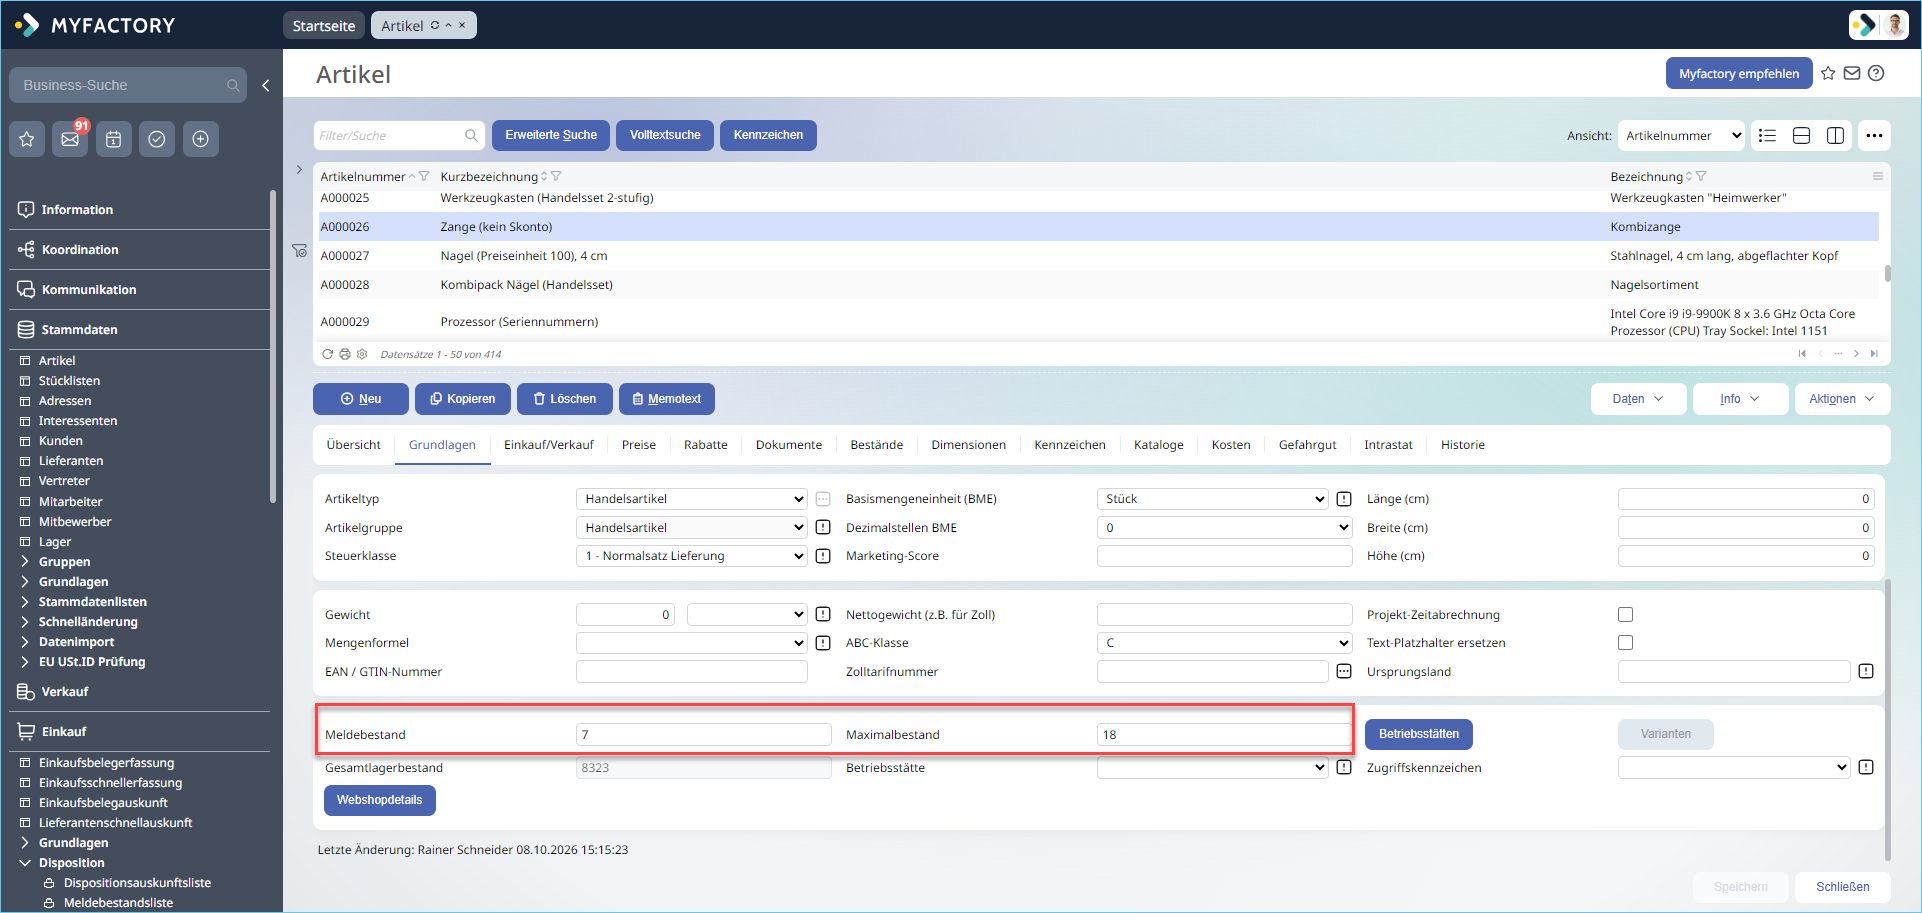Switch to horizontal split view icon
The image size is (1922, 913).
point(1802,136)
